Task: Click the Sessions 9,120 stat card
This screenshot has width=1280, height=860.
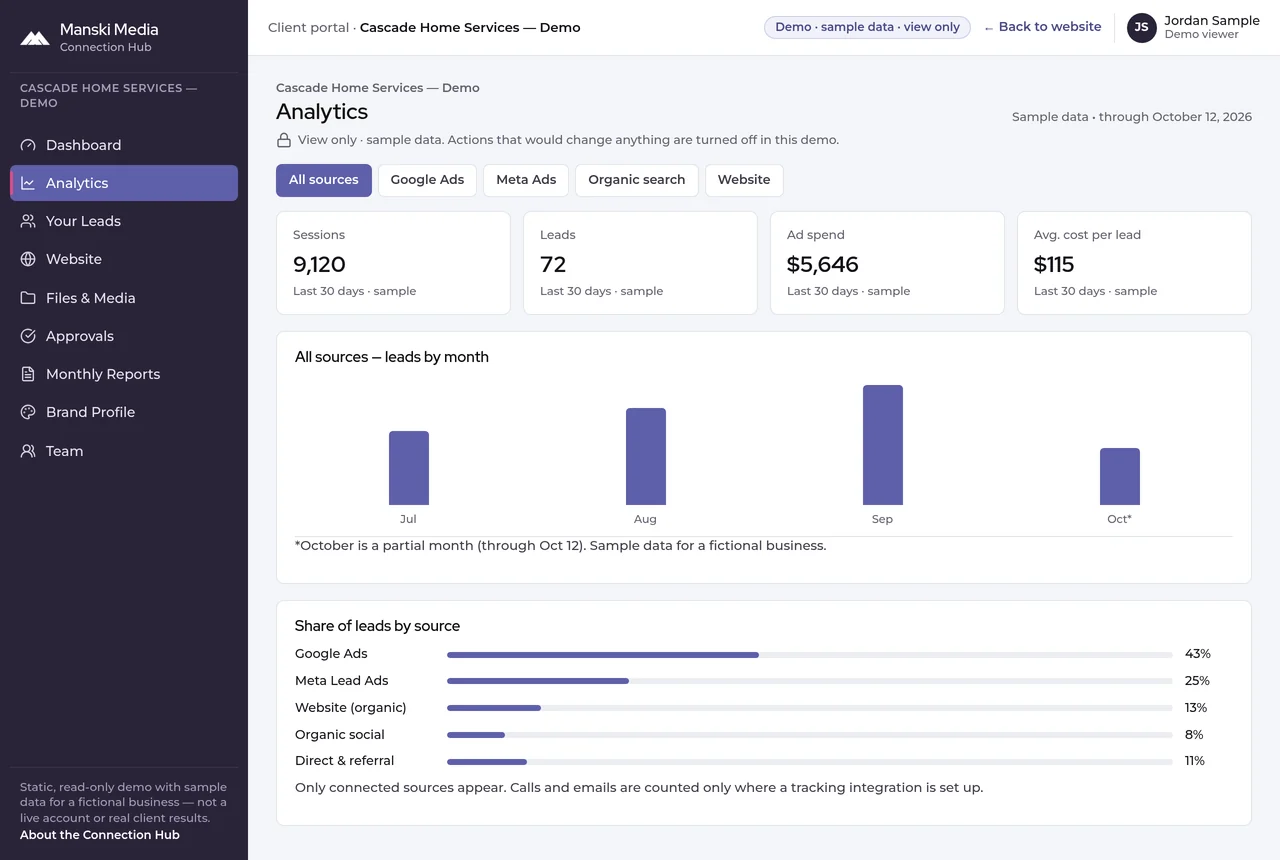Action: point(393,263)
